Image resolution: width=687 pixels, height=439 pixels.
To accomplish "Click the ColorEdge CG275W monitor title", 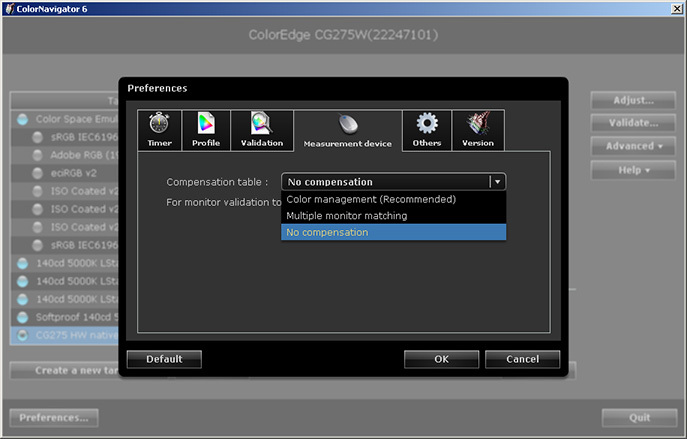I will [x=343, y=35].
